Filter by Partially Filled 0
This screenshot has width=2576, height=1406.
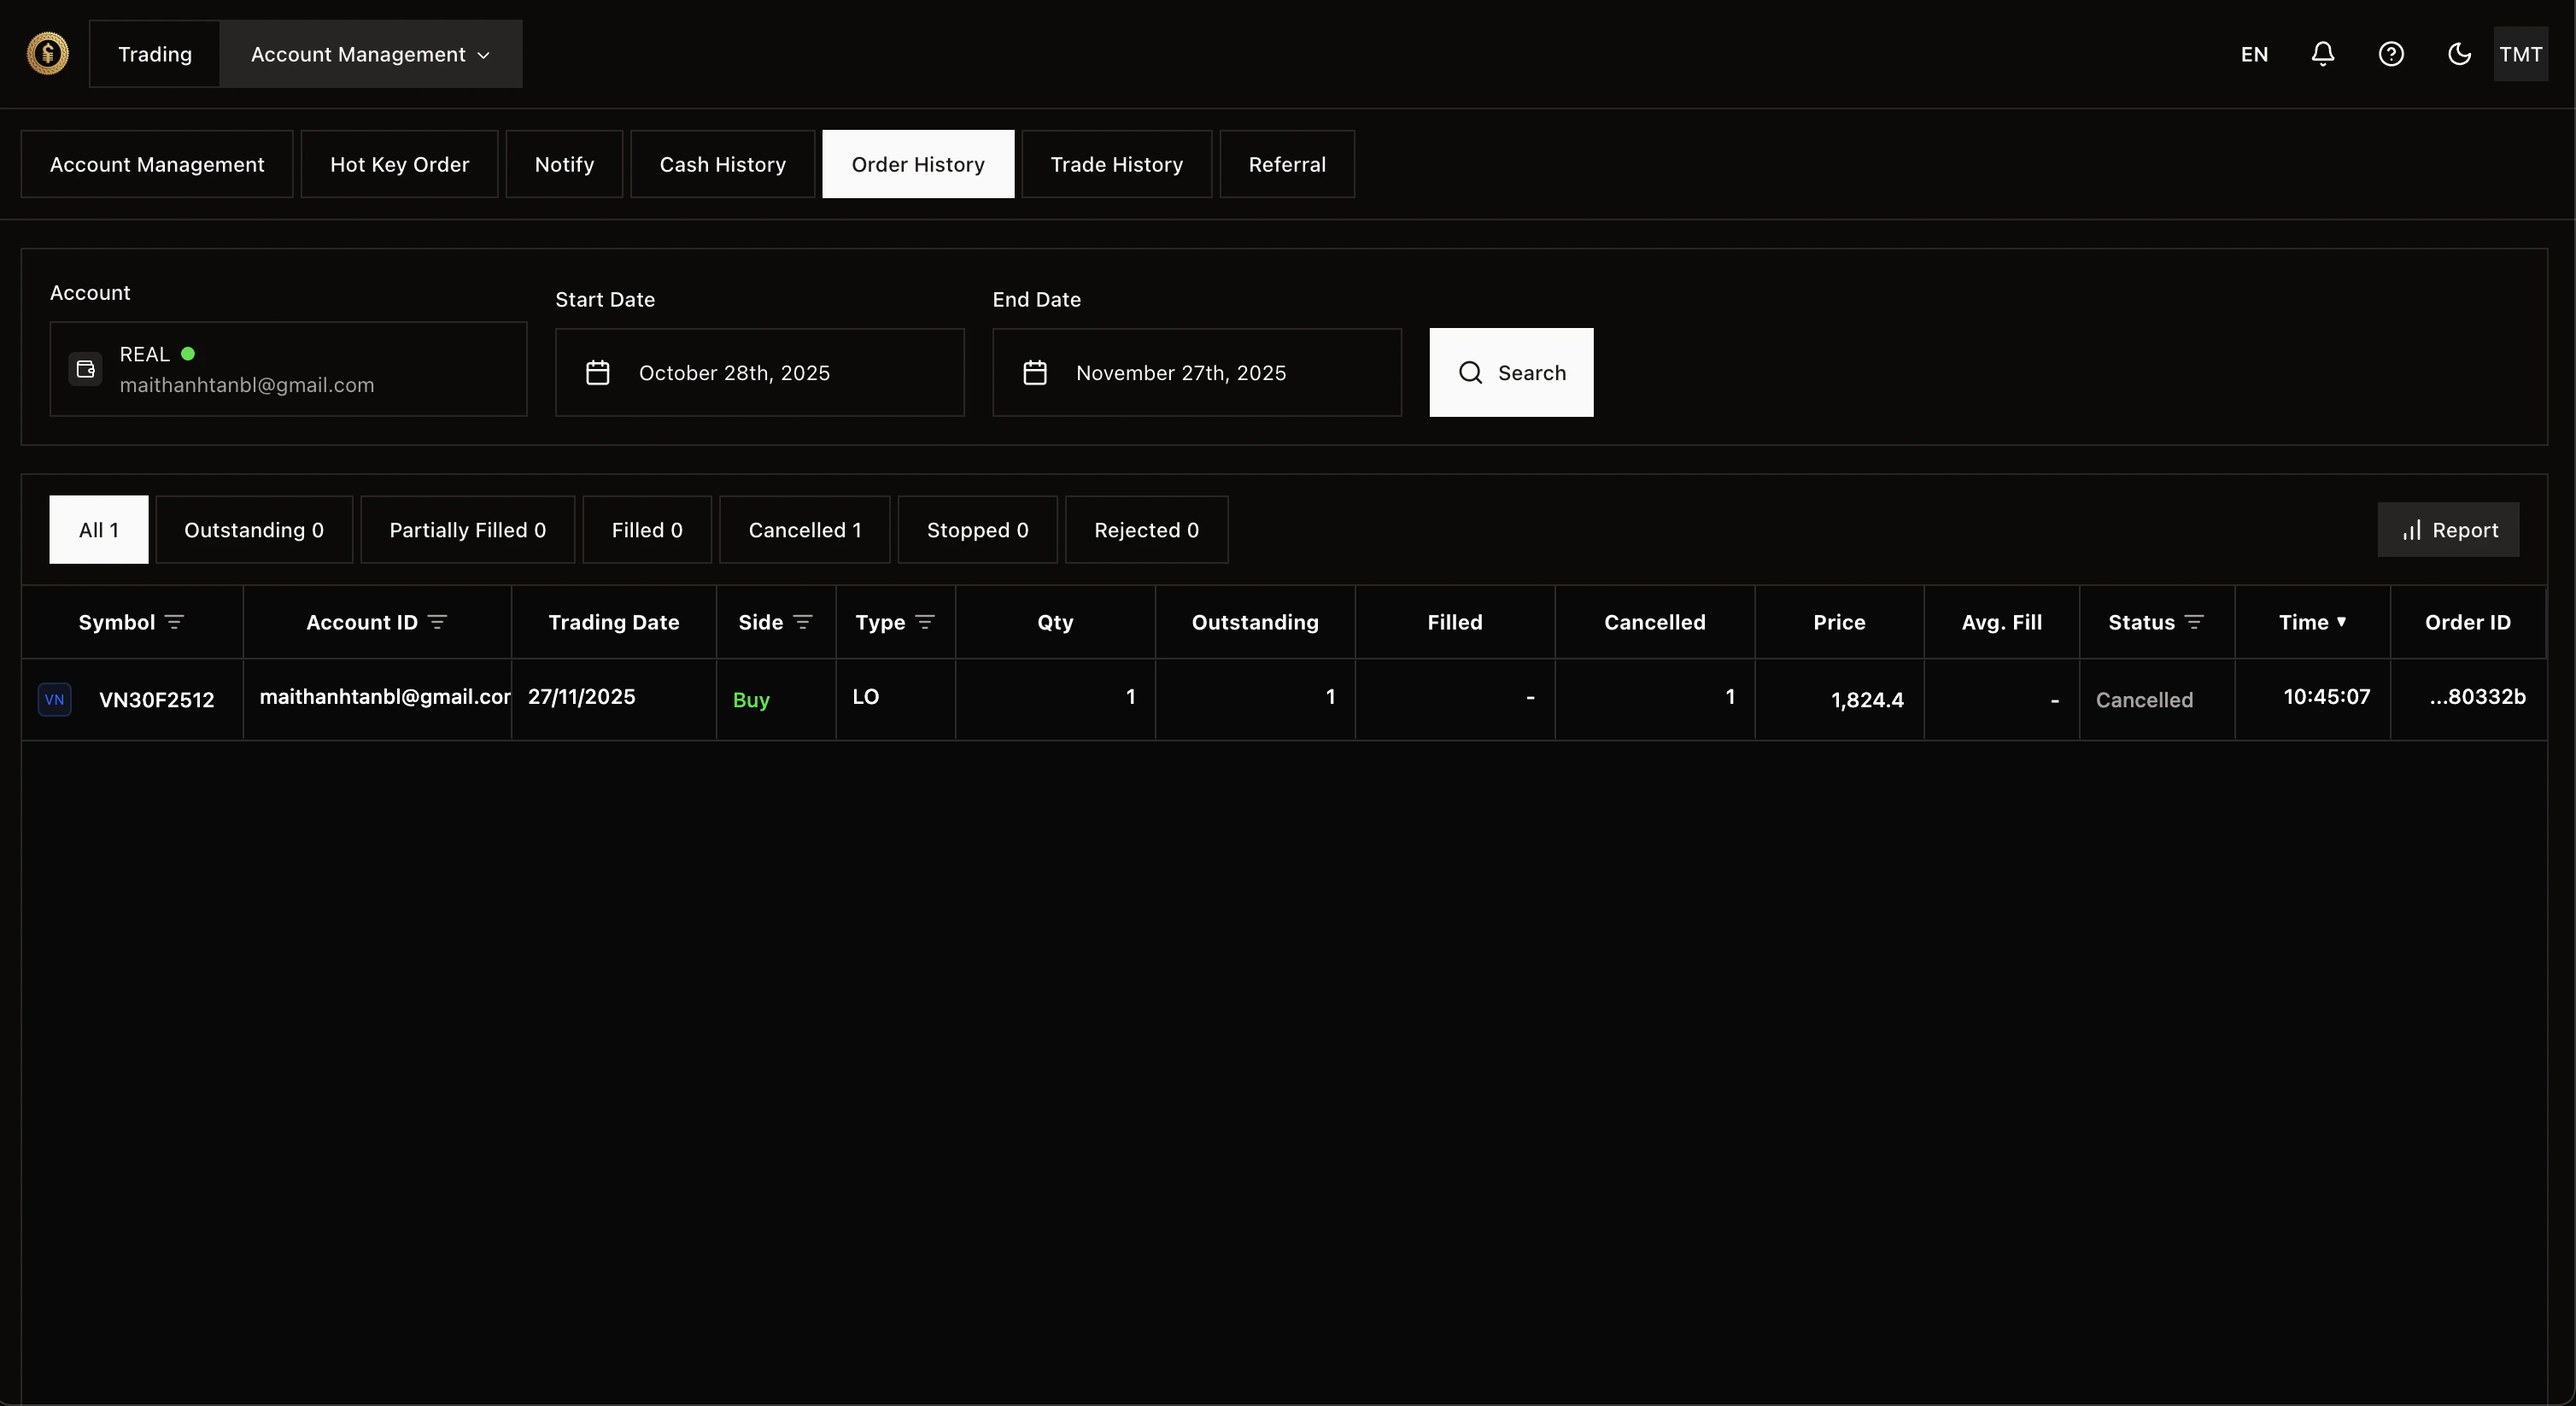pos(467,530)
